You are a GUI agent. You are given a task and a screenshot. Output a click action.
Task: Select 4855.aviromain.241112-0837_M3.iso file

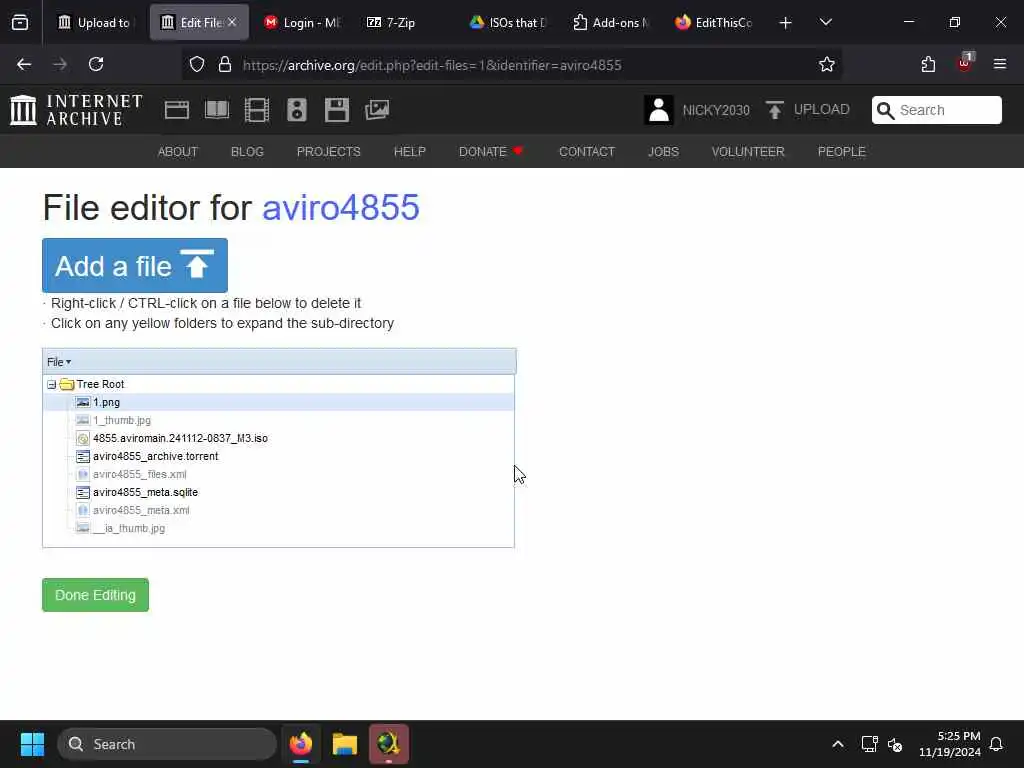180,438
